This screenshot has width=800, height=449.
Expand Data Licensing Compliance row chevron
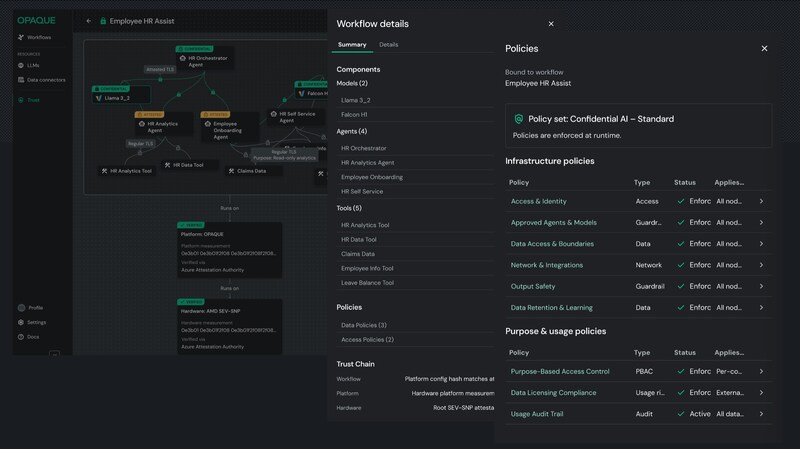pyautogui.click(x=761, y=393)
